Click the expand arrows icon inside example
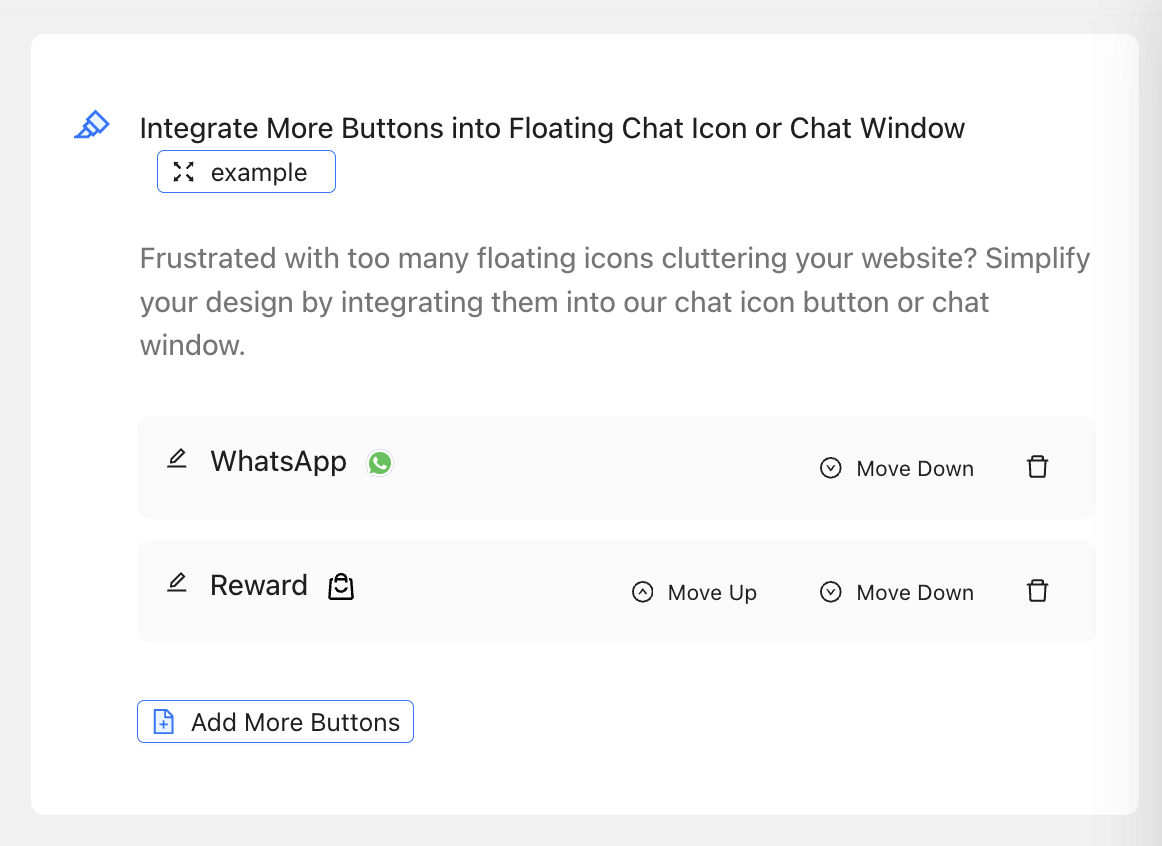Screen dimensions: 1162x846 coord(183,172)
